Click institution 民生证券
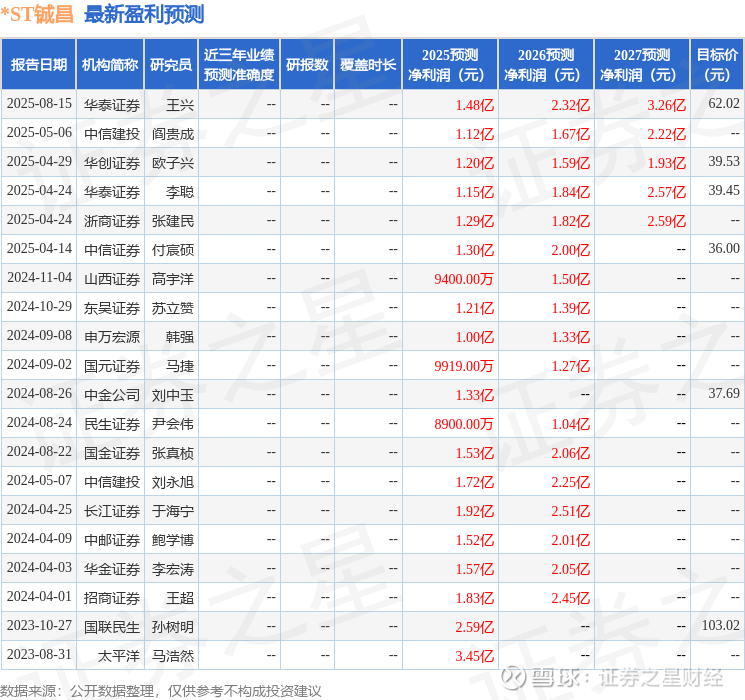 coord(112,424)
